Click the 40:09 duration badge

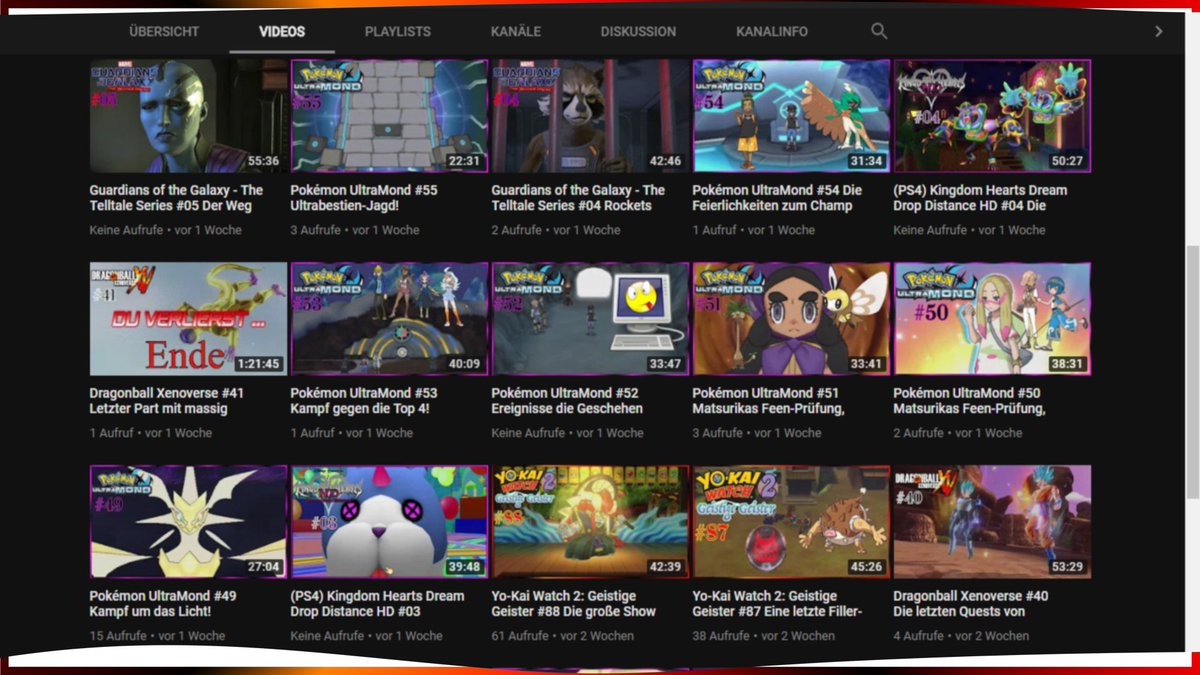(464, 364)
